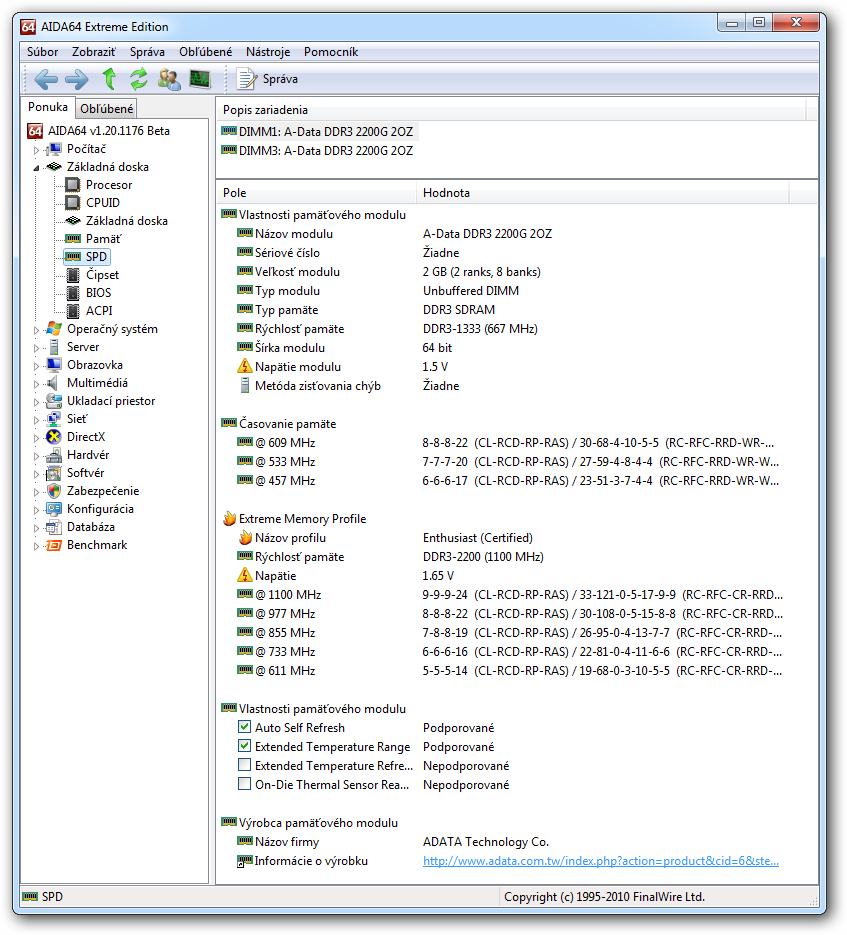
Task: Click the Popis zariadenia column header
Action: pos(511,110)
